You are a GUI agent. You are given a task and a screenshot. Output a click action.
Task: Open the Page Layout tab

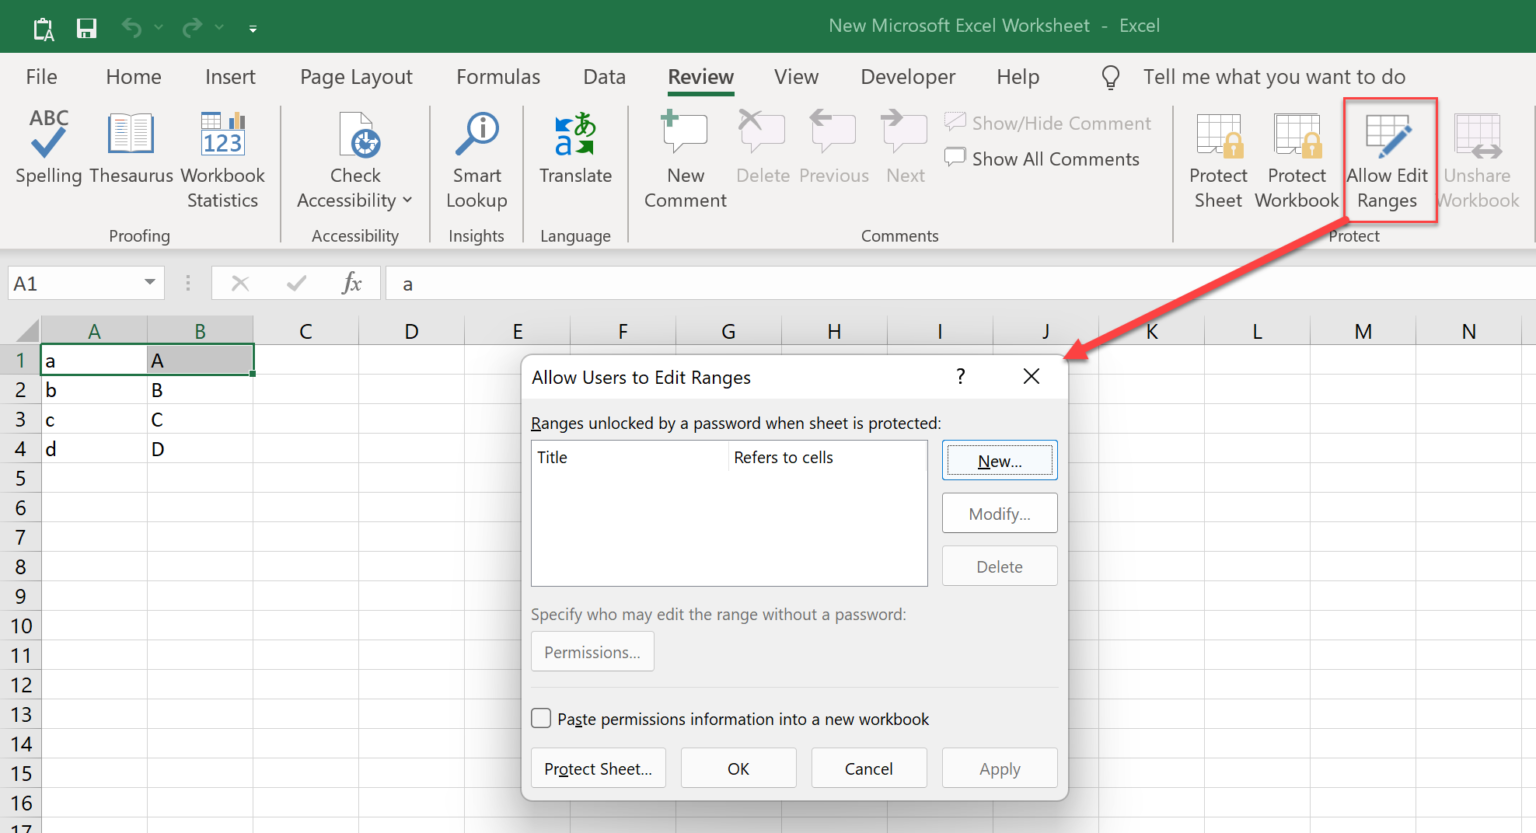pos(356,77)
